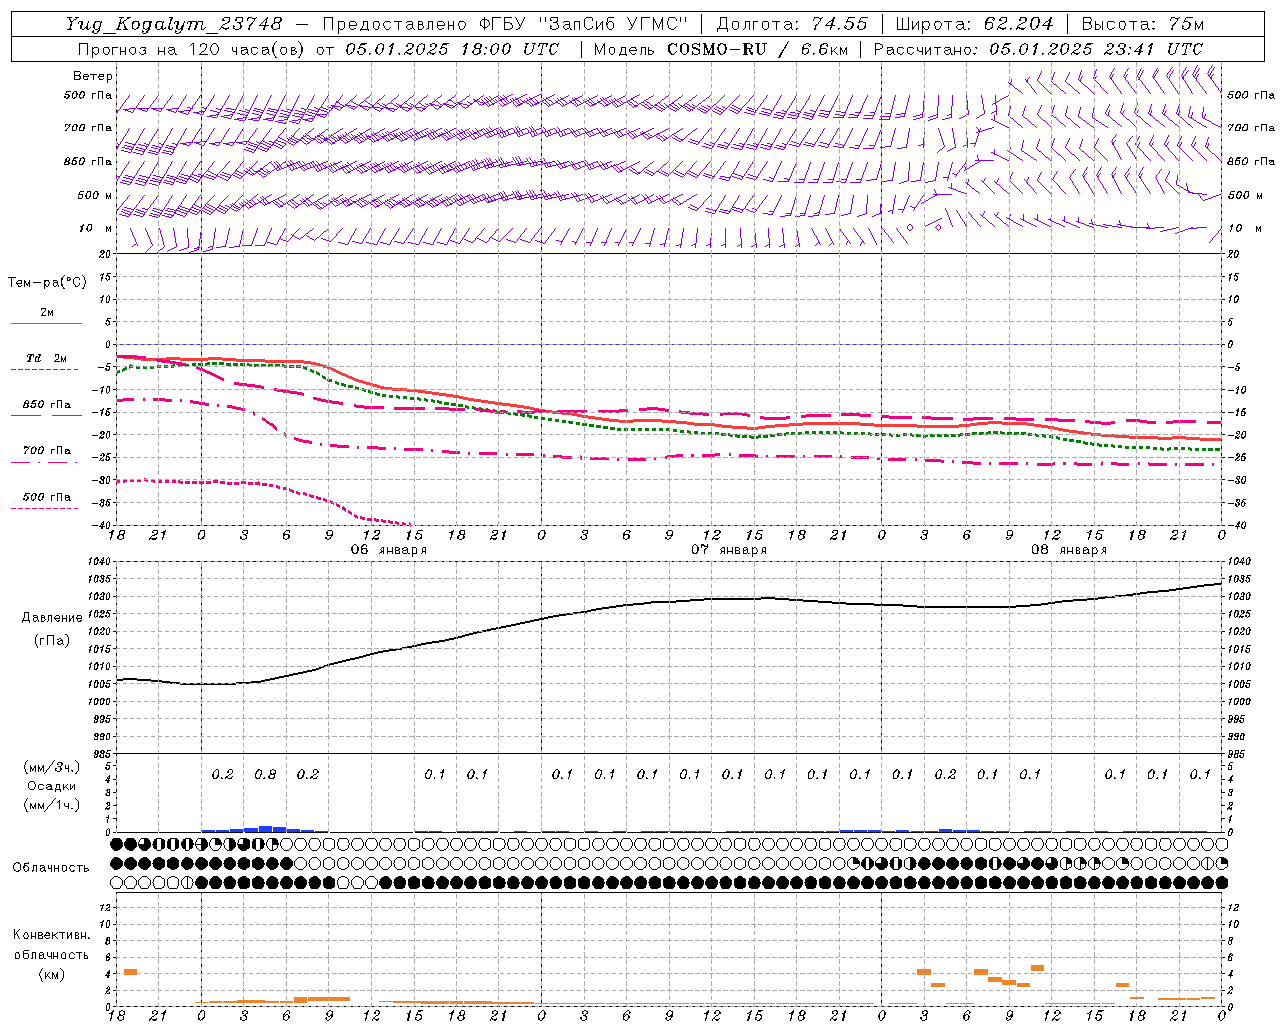The height and width of the screenshot is (1024, 1280).
Task: Click the Td 2м dew point legend entry
Action: coord(46,358)
